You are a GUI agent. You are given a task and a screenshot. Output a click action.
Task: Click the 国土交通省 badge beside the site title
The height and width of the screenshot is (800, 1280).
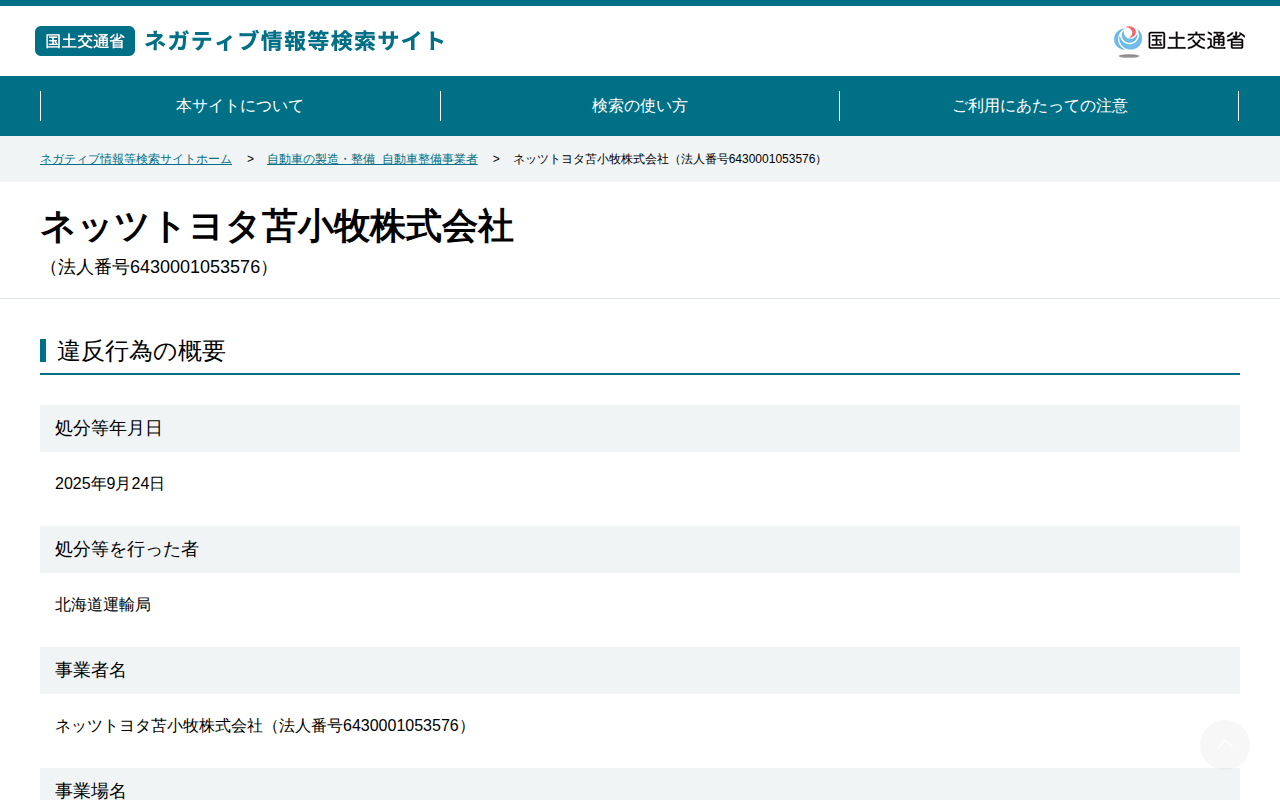point(85,41)
